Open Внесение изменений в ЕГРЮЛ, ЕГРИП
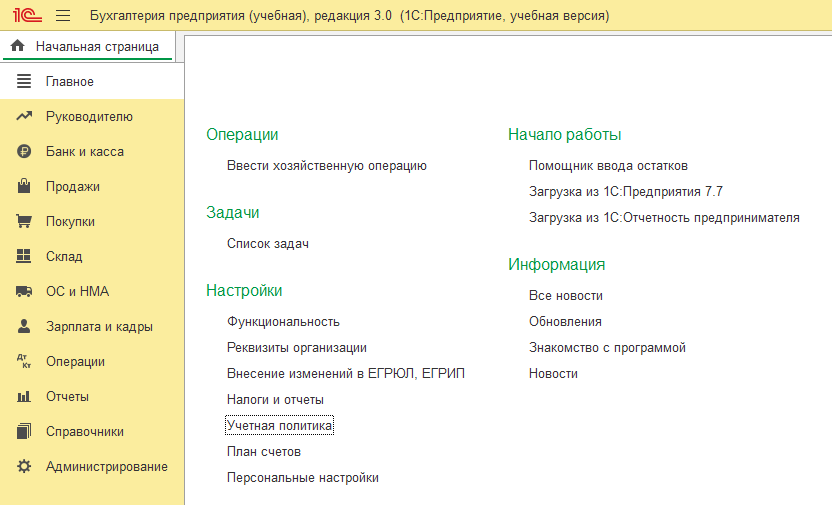The width and height of the screenshot is (832, 505). [346, 373]
